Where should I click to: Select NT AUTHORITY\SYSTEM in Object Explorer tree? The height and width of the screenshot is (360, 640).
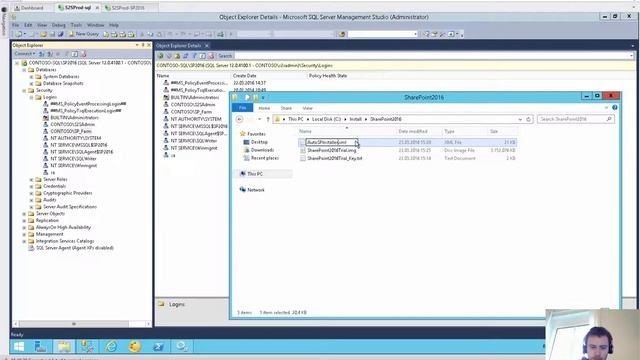76,138
